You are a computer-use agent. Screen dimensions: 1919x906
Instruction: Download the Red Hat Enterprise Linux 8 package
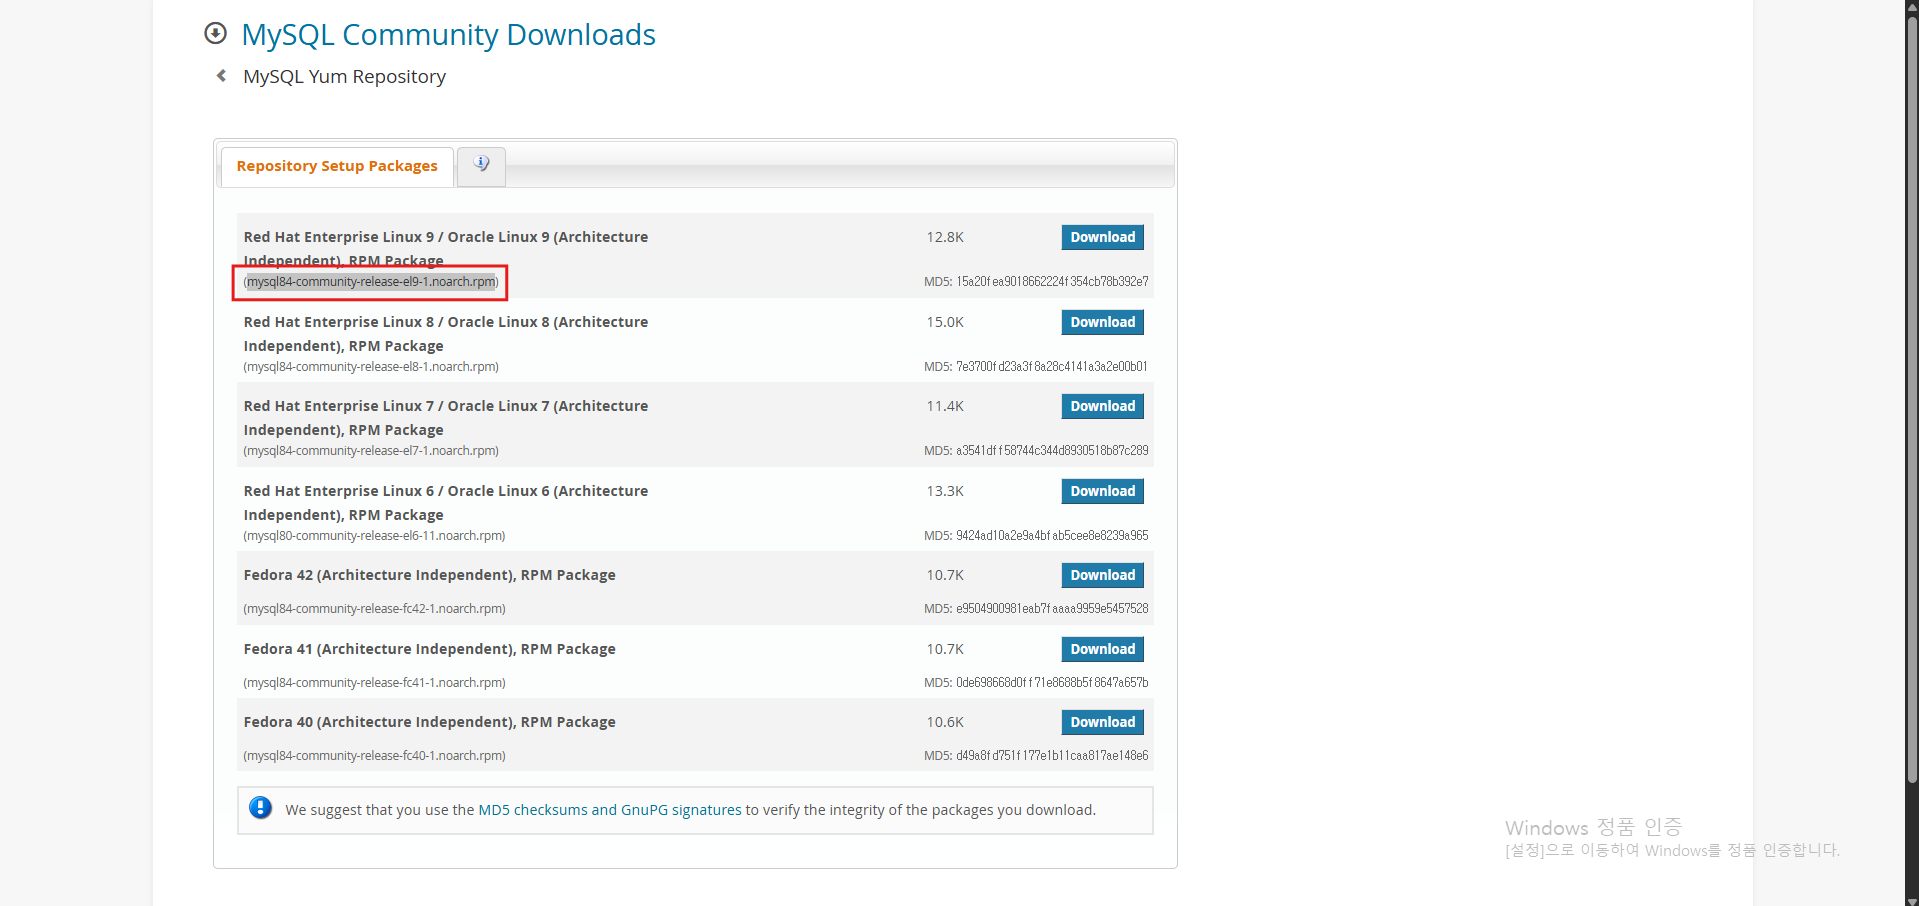pyautogui.click(x=1102, y=322)
